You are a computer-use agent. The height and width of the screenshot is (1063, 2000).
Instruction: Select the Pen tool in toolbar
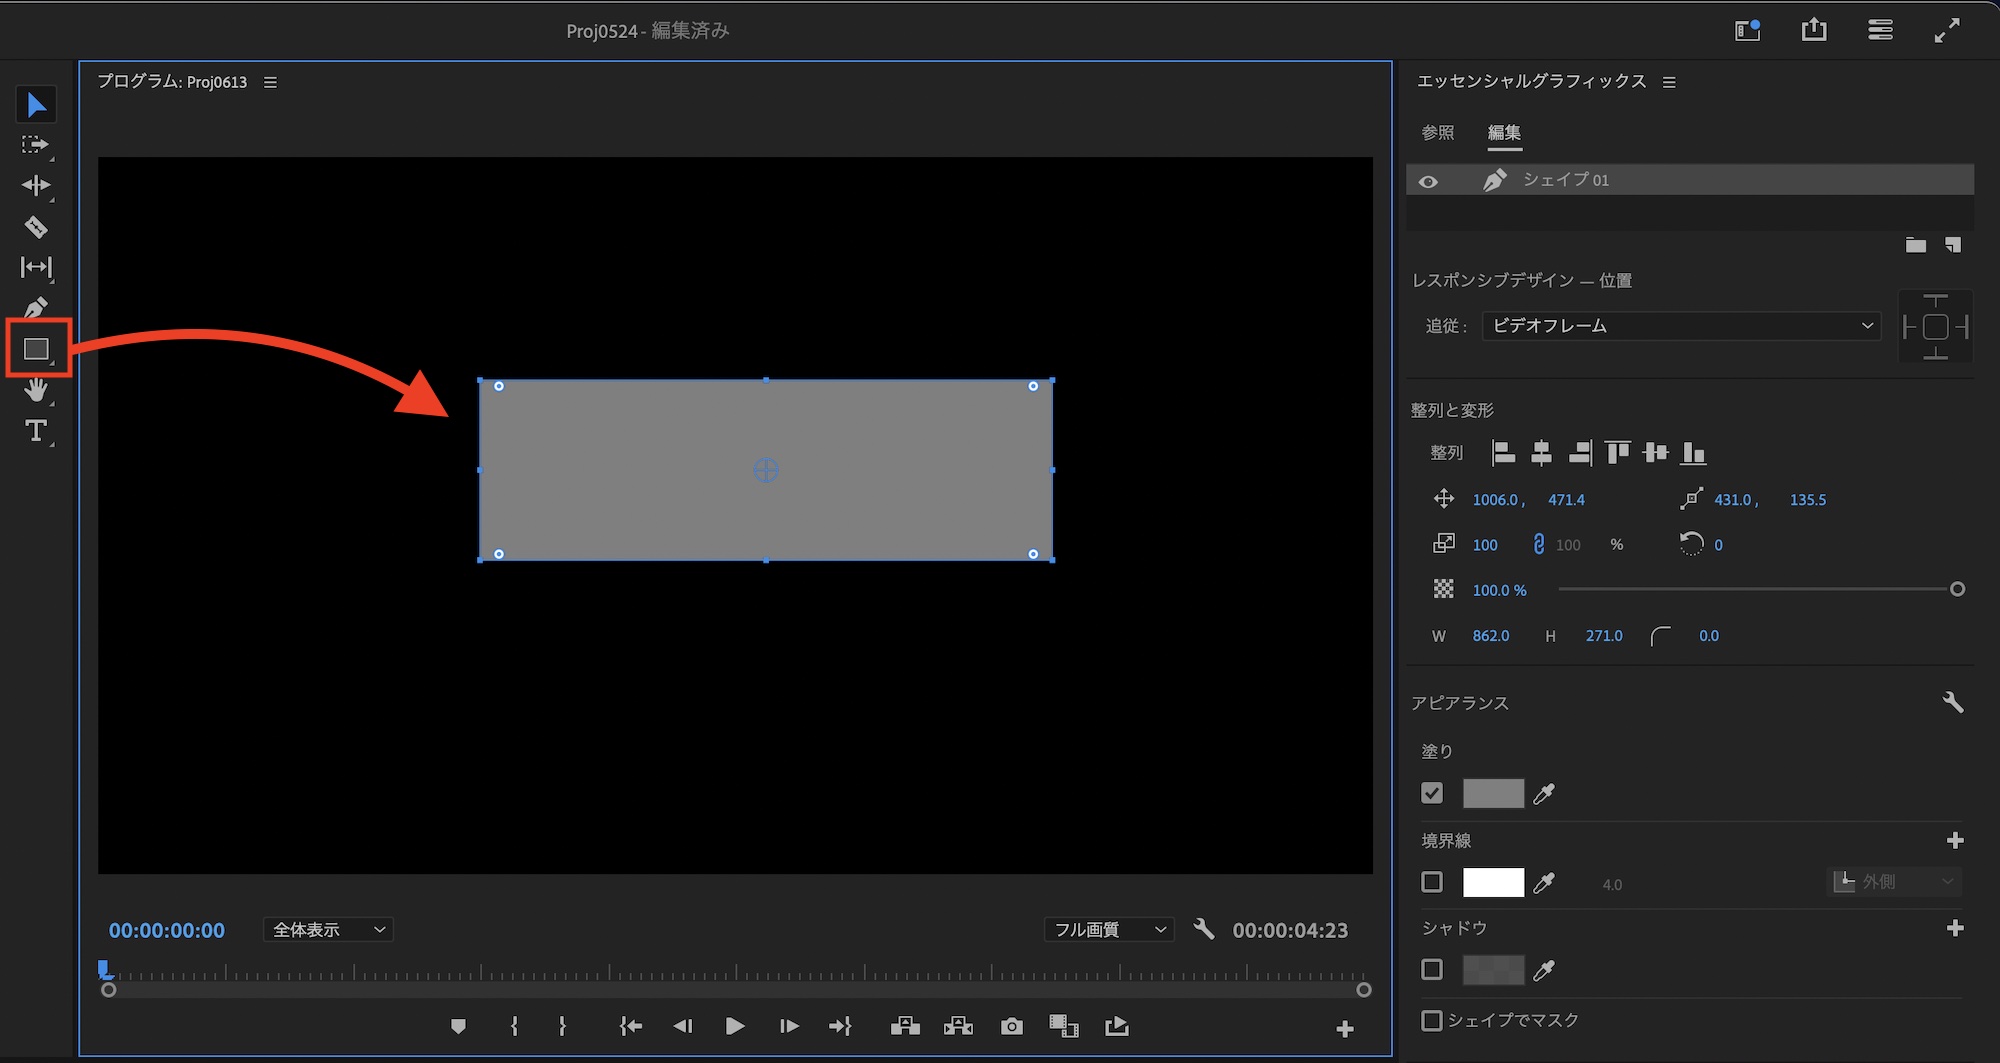tap(36, 307)
